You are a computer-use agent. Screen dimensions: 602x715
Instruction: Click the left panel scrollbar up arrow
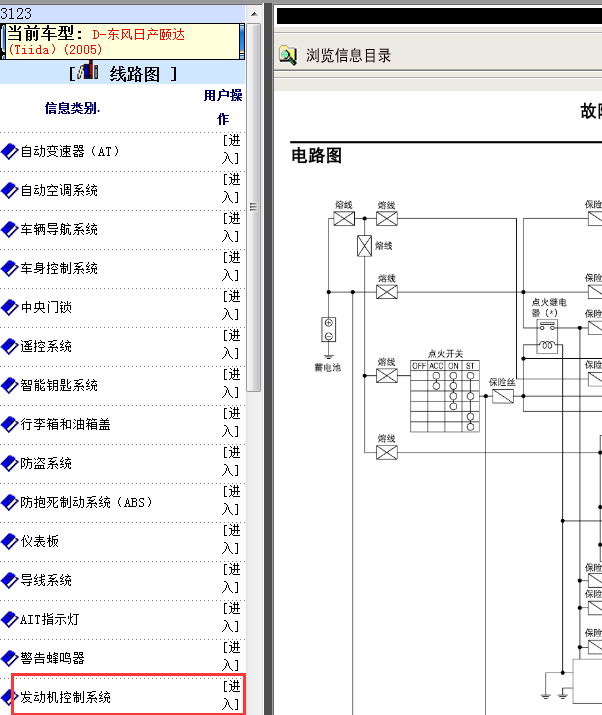tap(254, 14)
